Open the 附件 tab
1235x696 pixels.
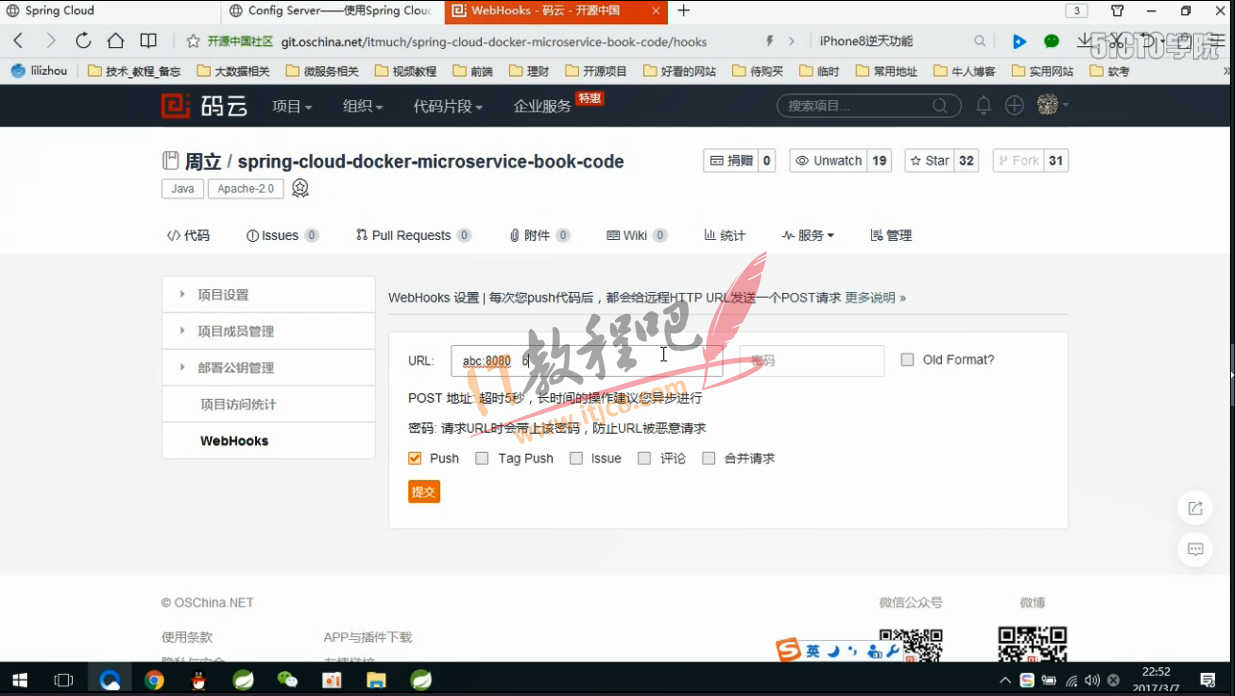[539, 235]
